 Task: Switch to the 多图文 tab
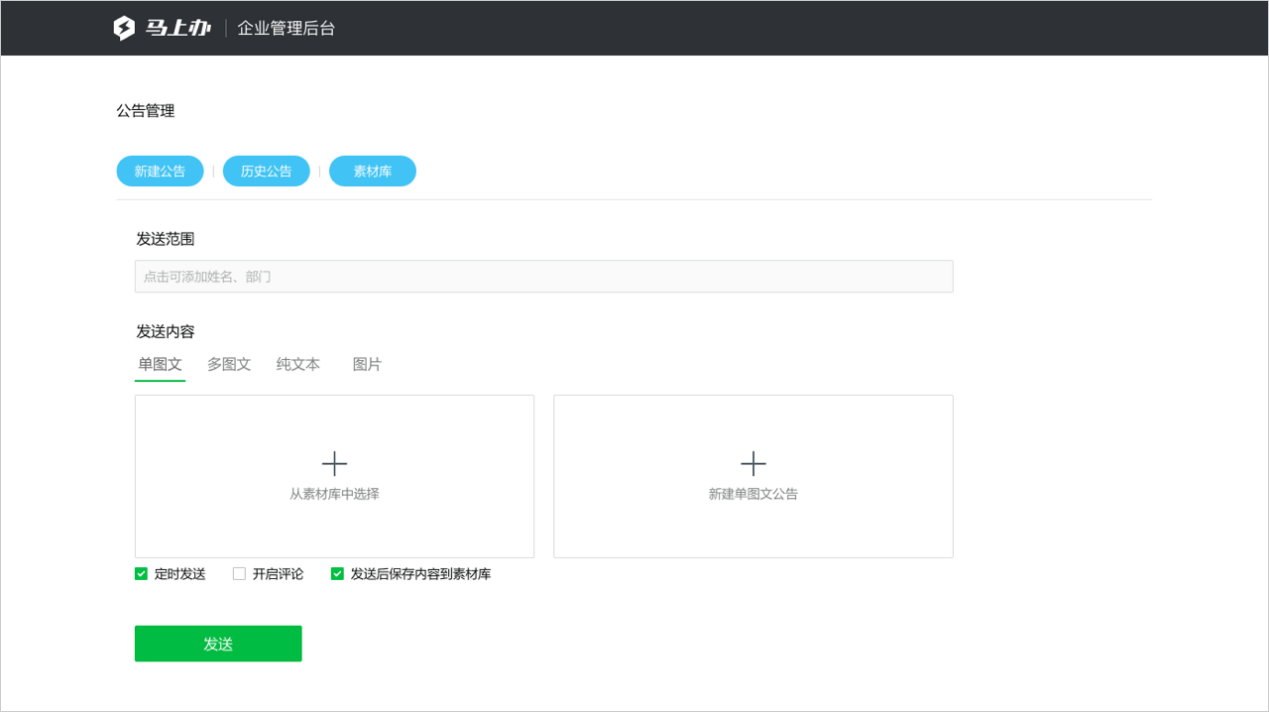229,365
